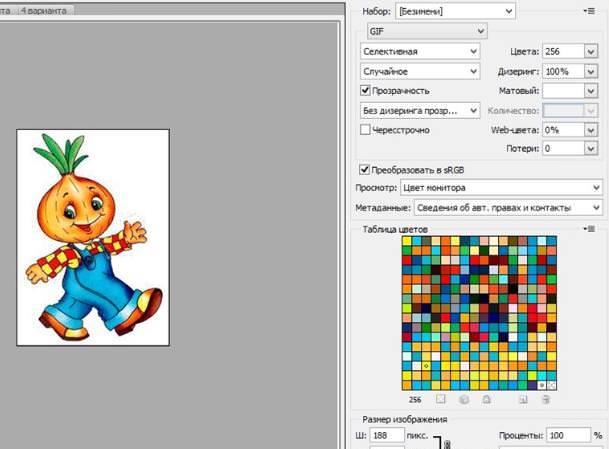Screen dimensions: 609x449
Task: Open the Таблица цветов panel menu icon
Action: click(589, 229)
